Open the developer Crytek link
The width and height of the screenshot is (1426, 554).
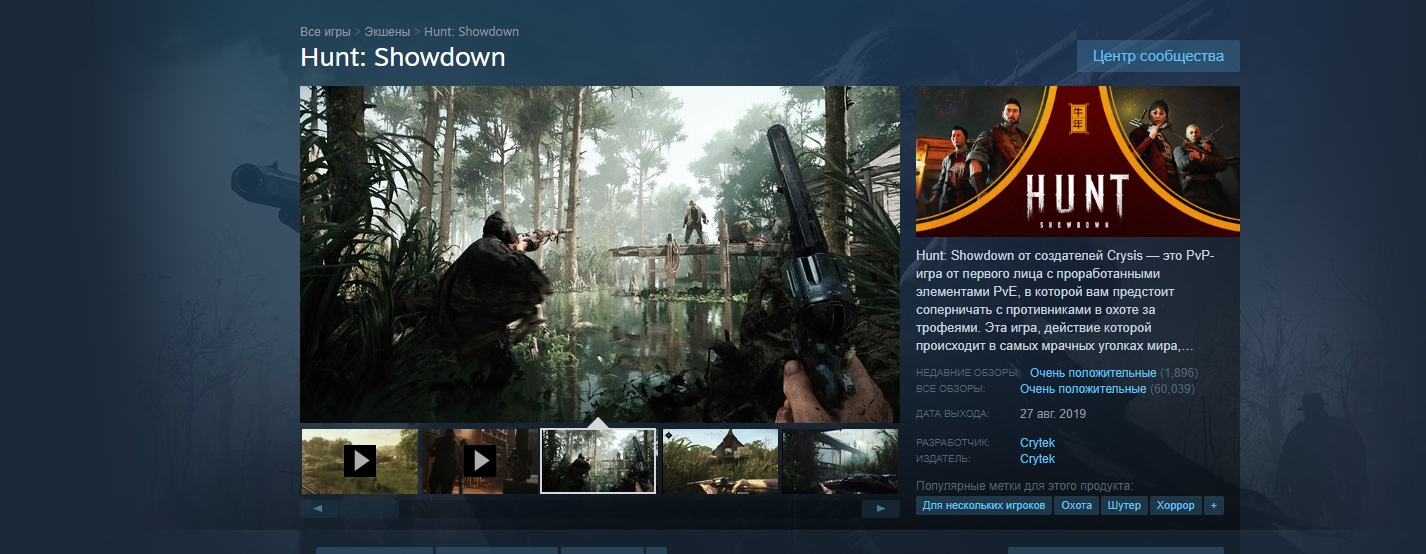click(x=1037, y=443)
